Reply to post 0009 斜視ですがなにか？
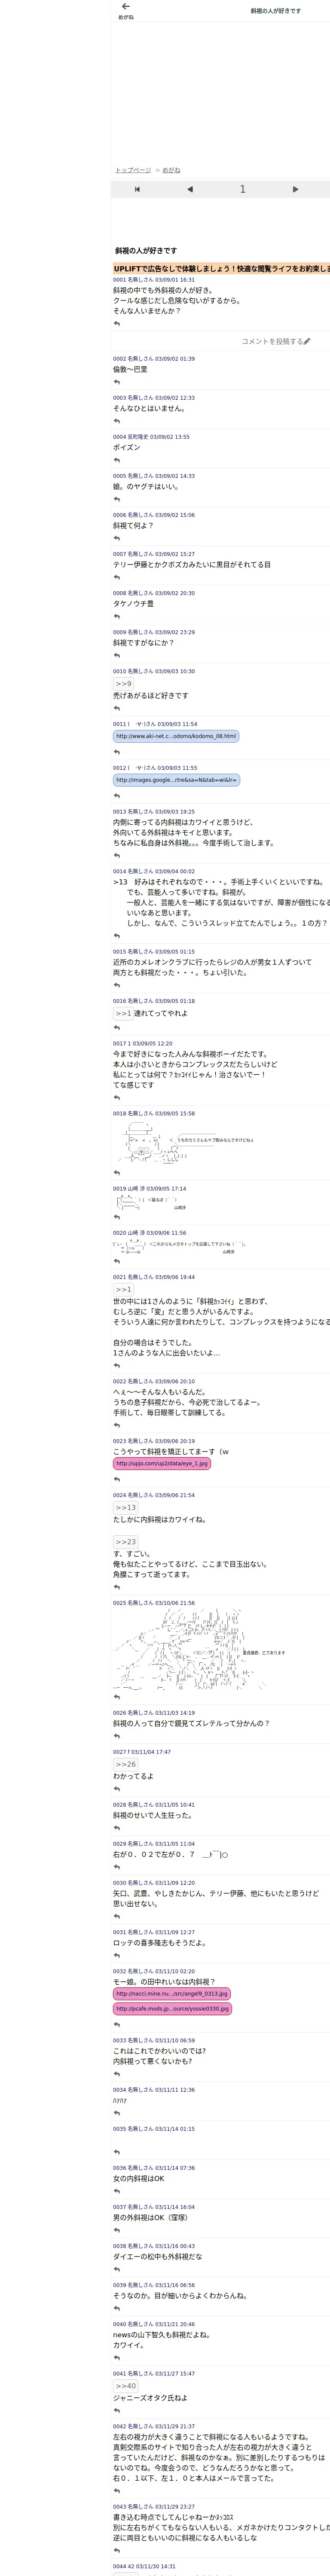 (x=117, y=655)
